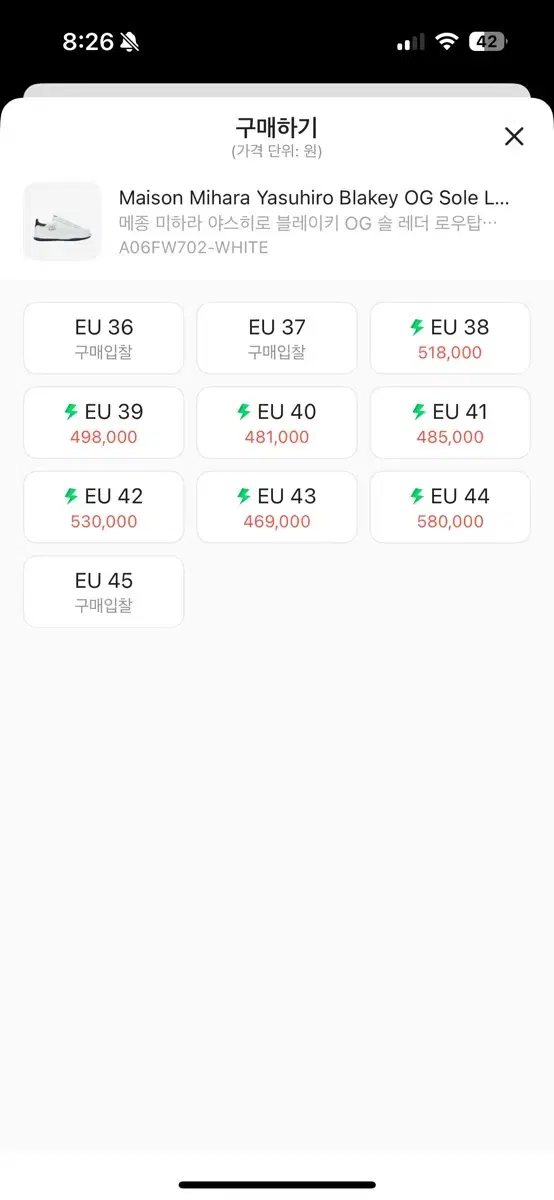Tap the lightning icon on EU 42

click(x=71, y=496)
